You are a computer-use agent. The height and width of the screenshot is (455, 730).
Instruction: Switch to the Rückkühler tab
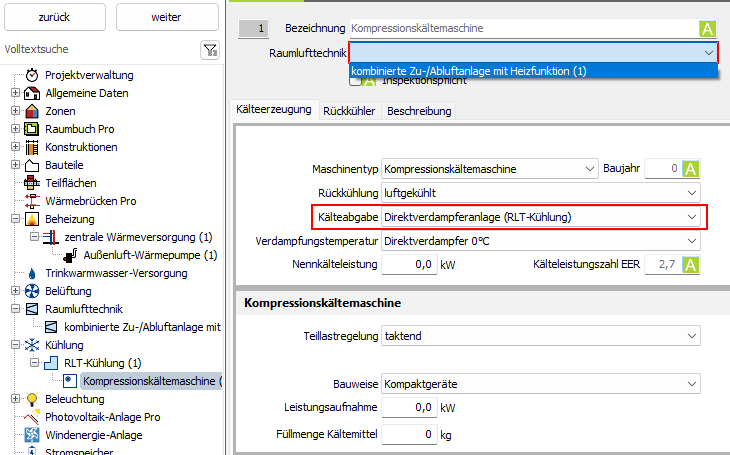[348, 111]
